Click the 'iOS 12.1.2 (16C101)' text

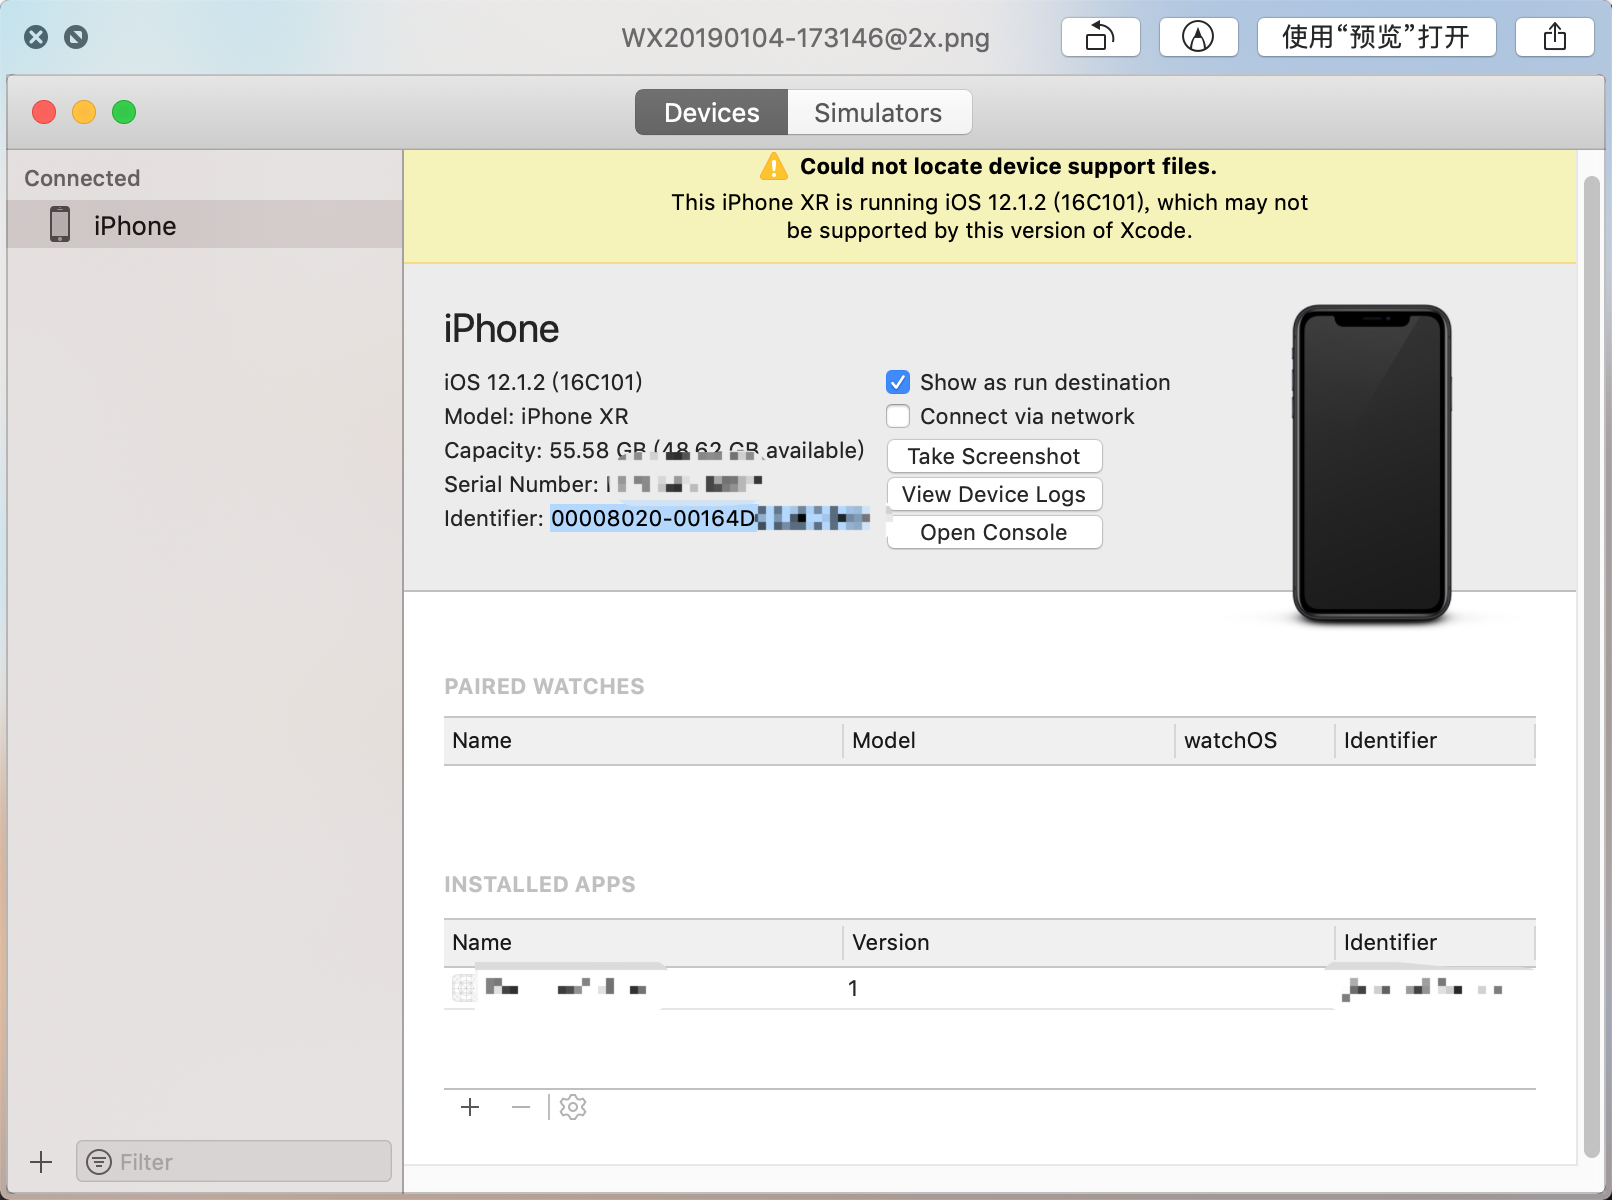coord(543,383)
